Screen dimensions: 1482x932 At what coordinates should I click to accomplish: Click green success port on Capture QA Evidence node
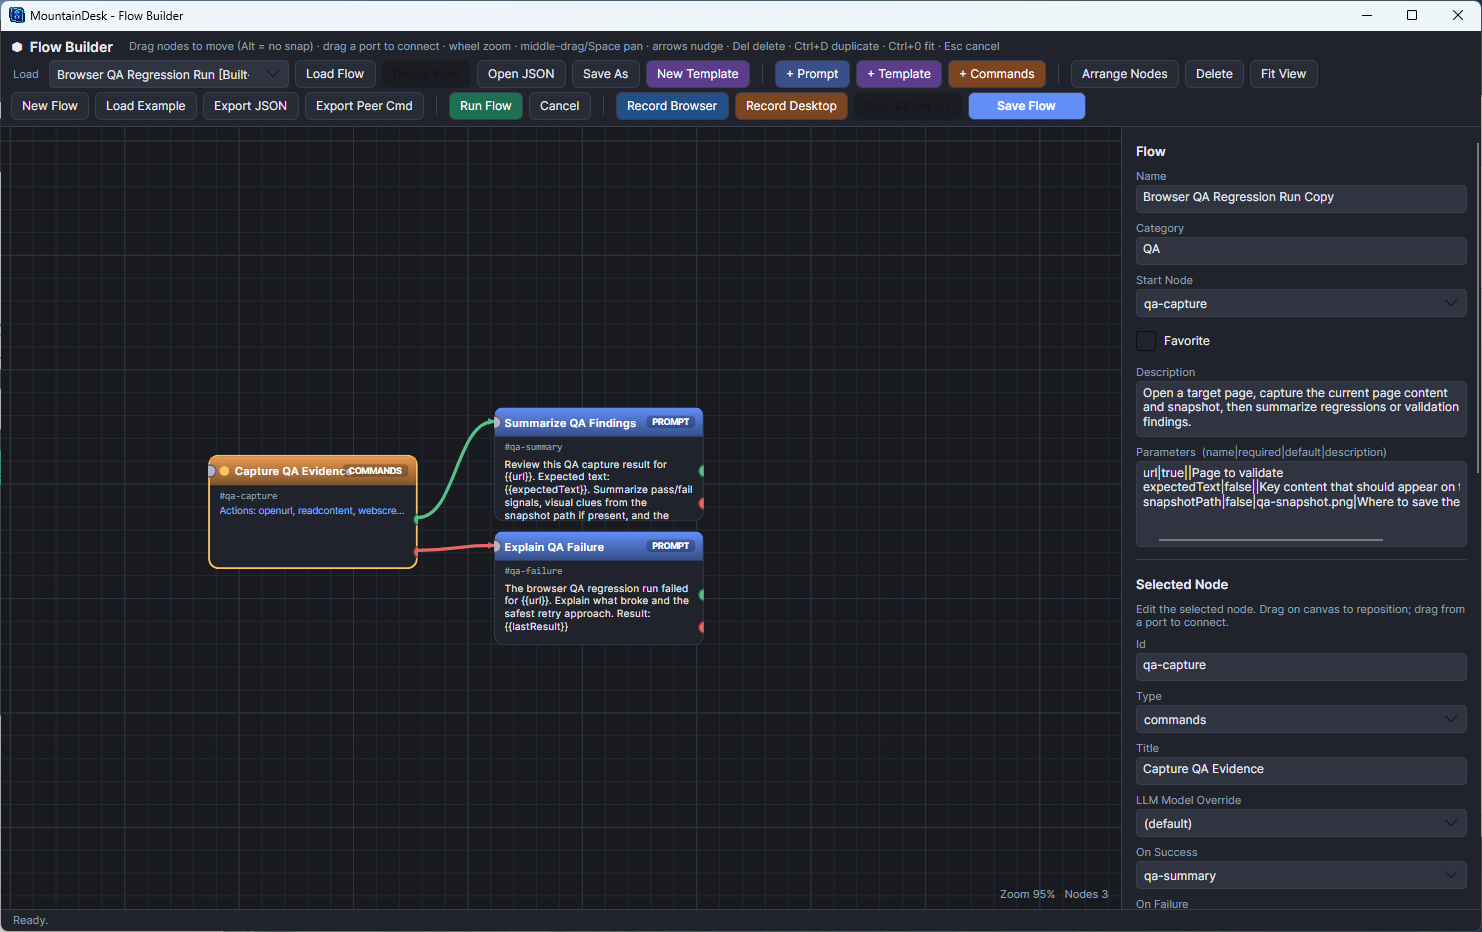(x=417, y=518)
